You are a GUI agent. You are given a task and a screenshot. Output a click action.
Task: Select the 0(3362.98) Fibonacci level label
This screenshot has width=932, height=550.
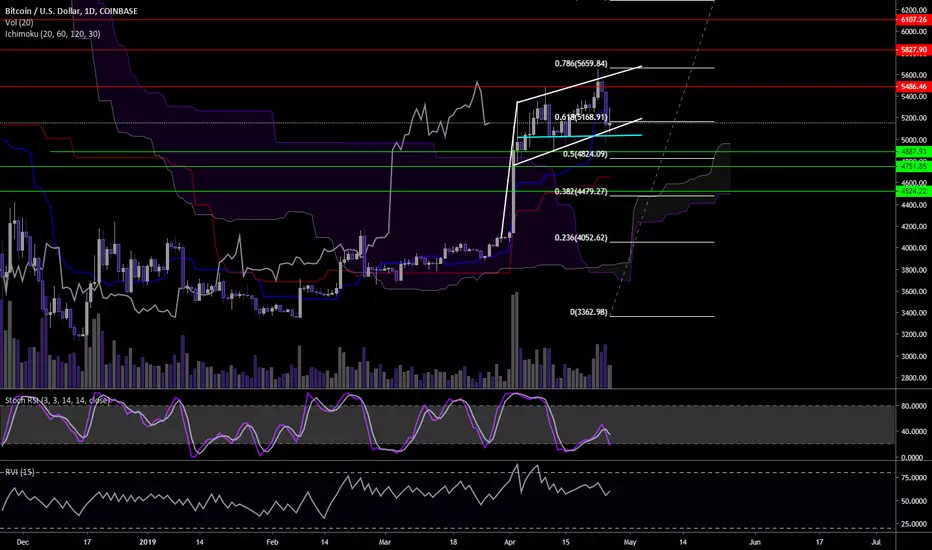tap(588, 312)
